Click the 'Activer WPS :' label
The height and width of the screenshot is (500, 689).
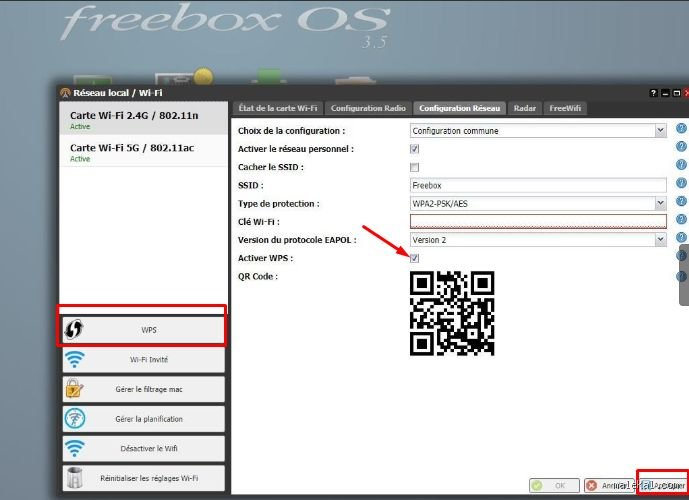[x=265, y=258]
